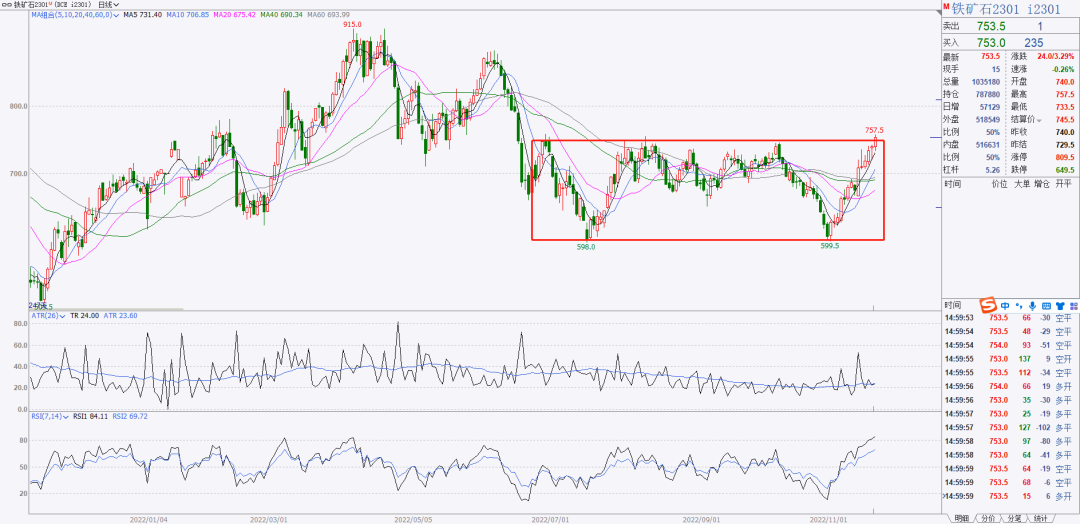The image size is (1080, 524).
Task: Toggle Sogou Chinese mode 中 icon
Action: [1006, 305]
